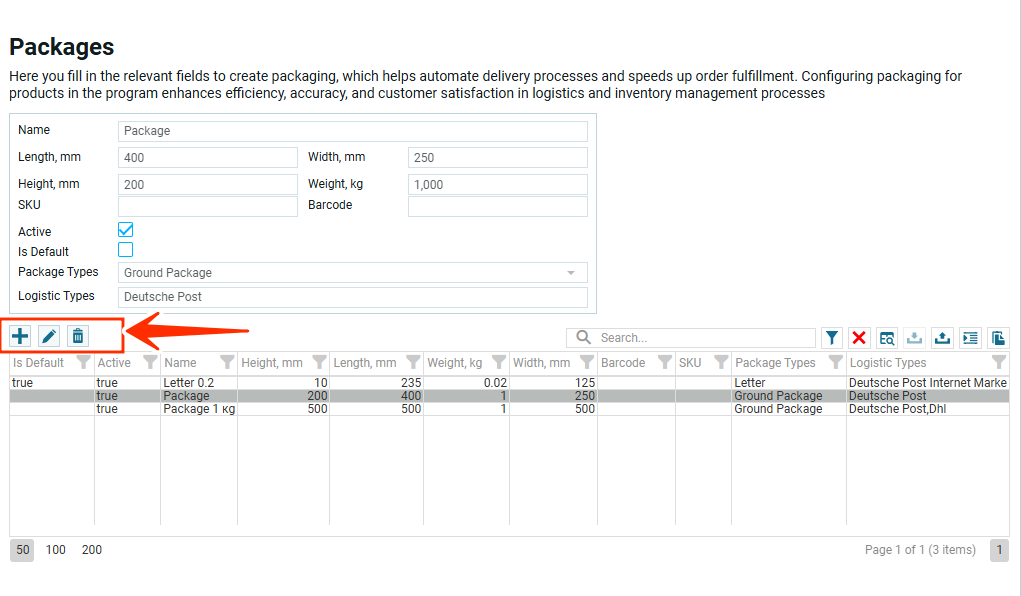Click the add package plus icon

[20, 337]
